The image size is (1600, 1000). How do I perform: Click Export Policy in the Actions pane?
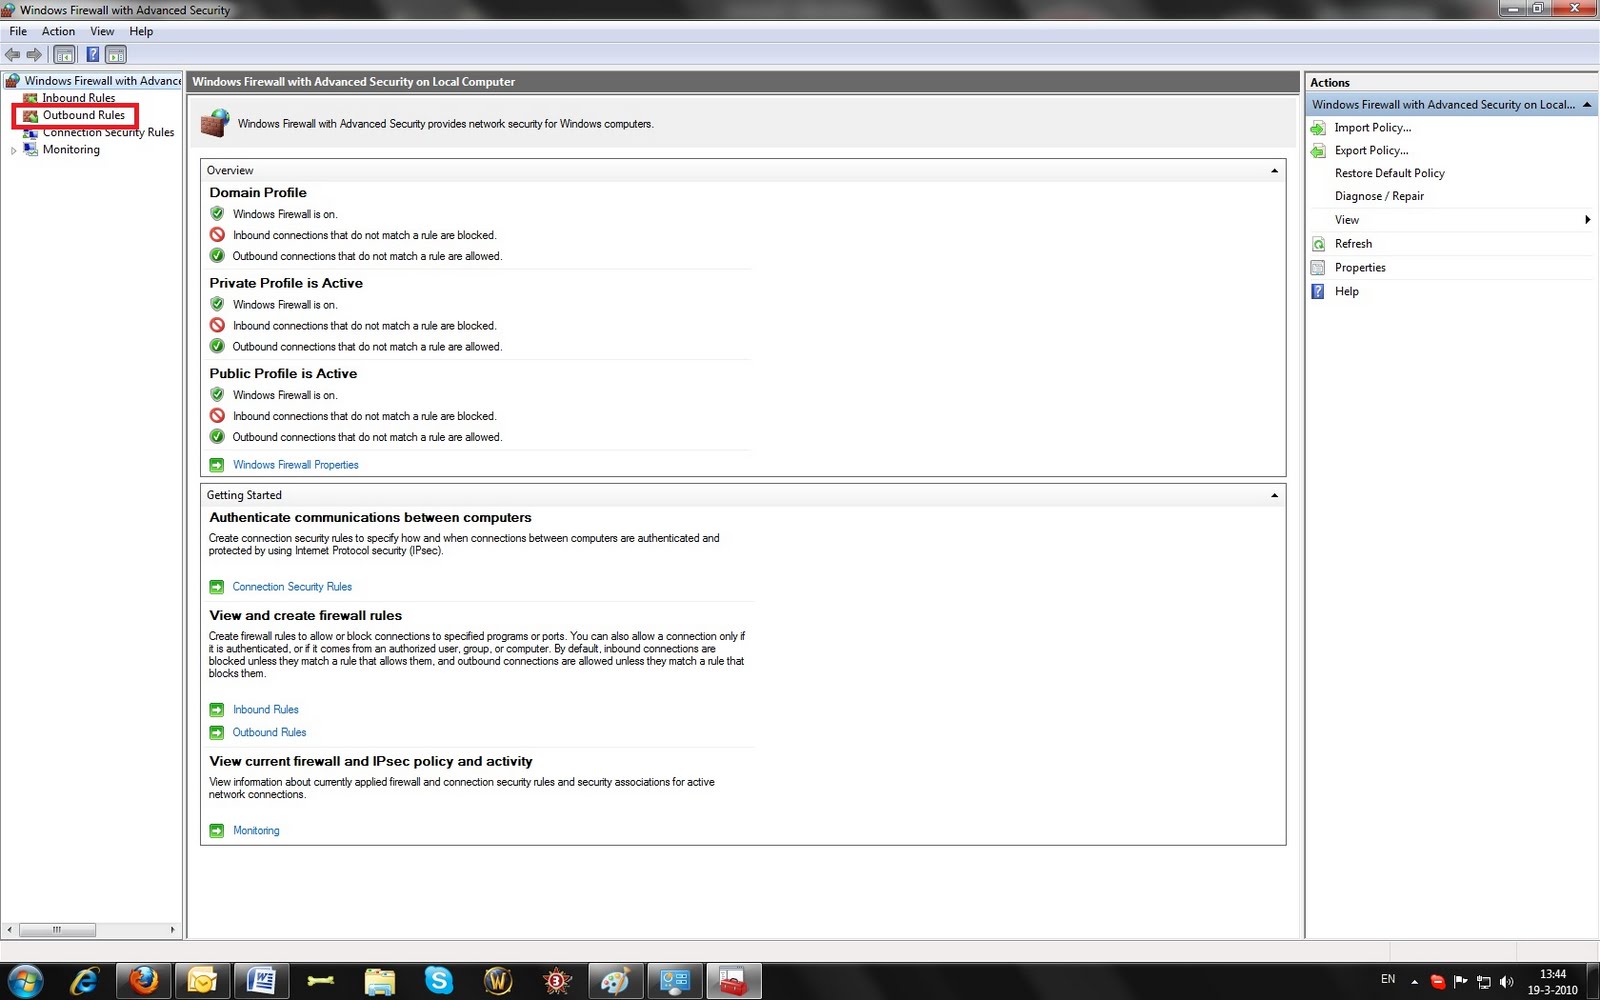pos(1371,150)
